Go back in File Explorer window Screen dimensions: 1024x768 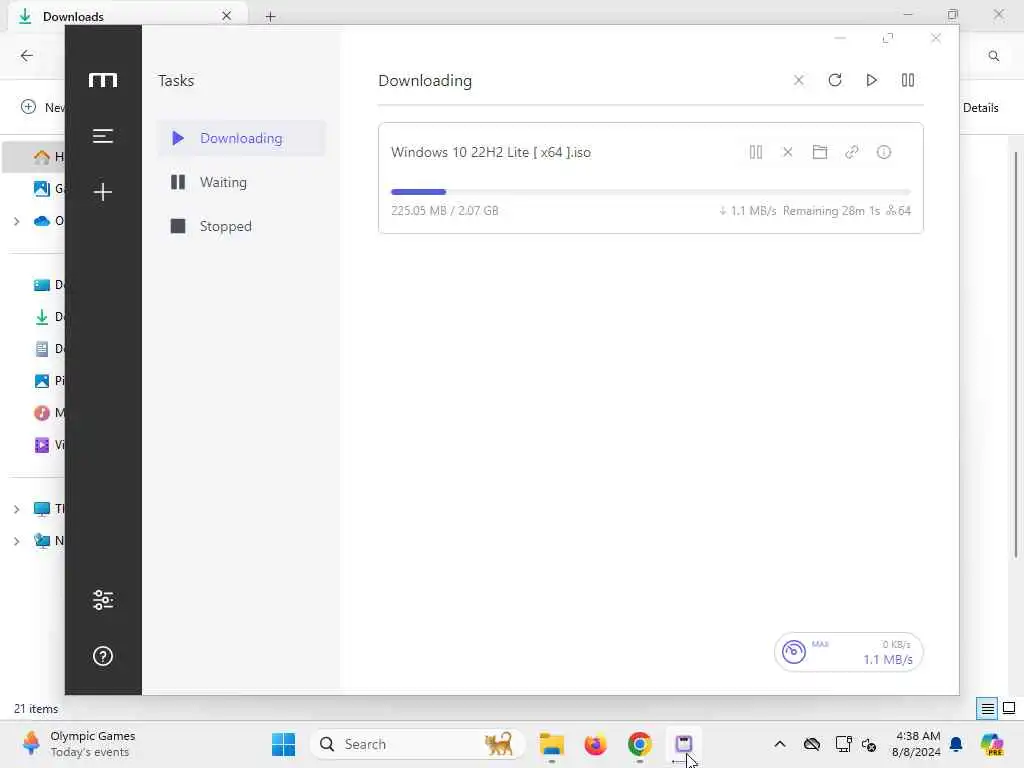pyautogui.click(x=27, y=56)
